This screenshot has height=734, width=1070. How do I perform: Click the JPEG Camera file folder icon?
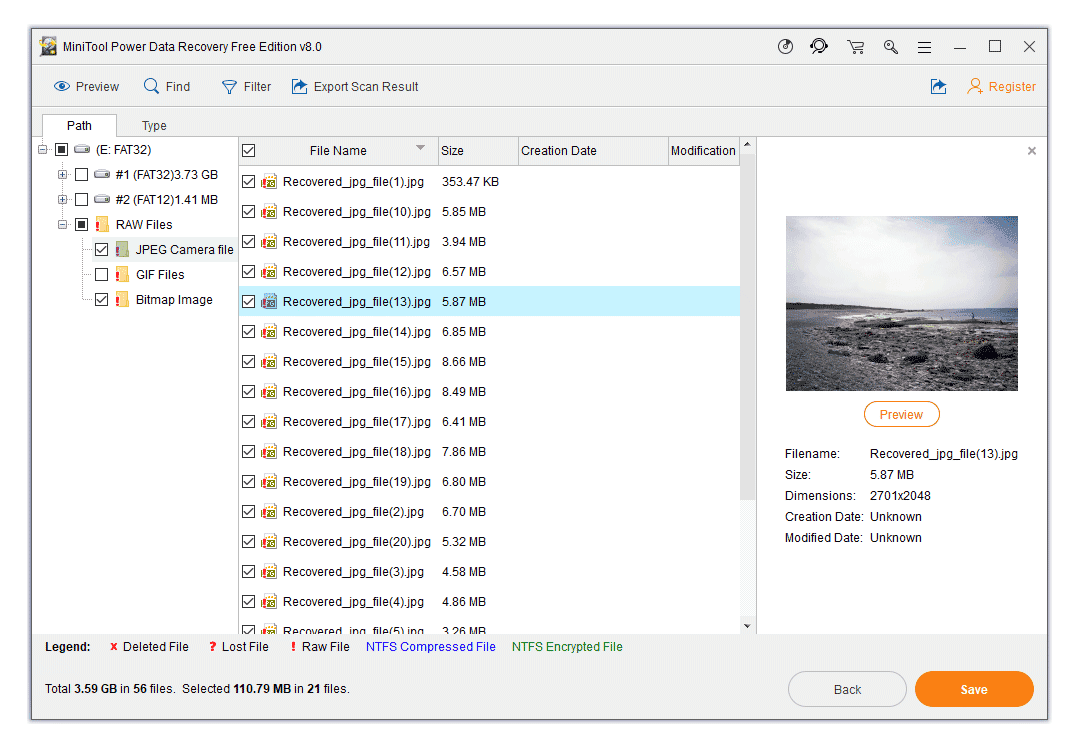tap(122, 250)
